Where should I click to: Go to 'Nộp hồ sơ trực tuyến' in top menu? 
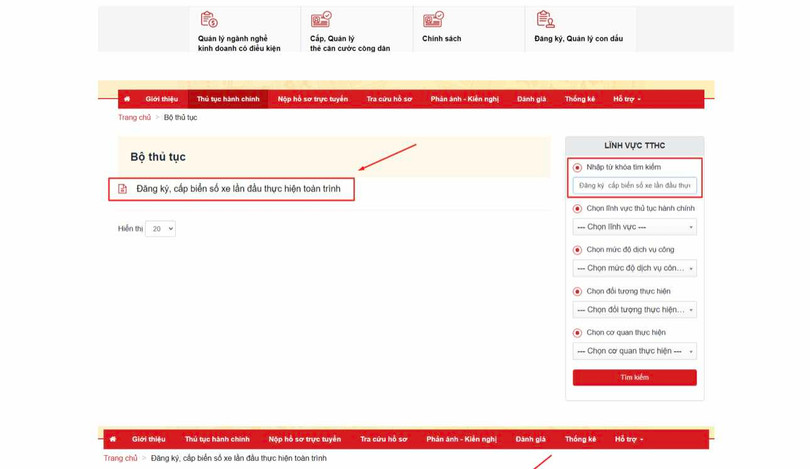pyautogui.click(x=313, y=99)
